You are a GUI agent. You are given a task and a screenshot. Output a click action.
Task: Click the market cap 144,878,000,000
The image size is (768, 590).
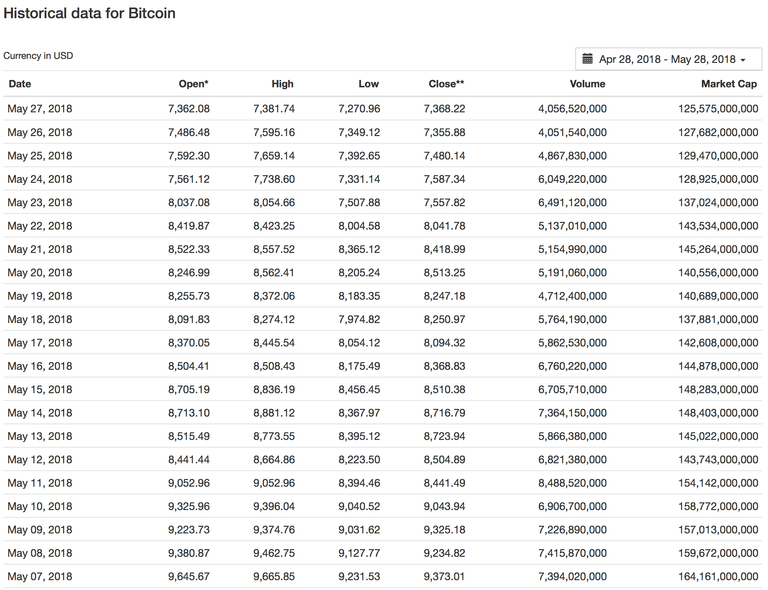pyautogui.click(x=719, y=366)
